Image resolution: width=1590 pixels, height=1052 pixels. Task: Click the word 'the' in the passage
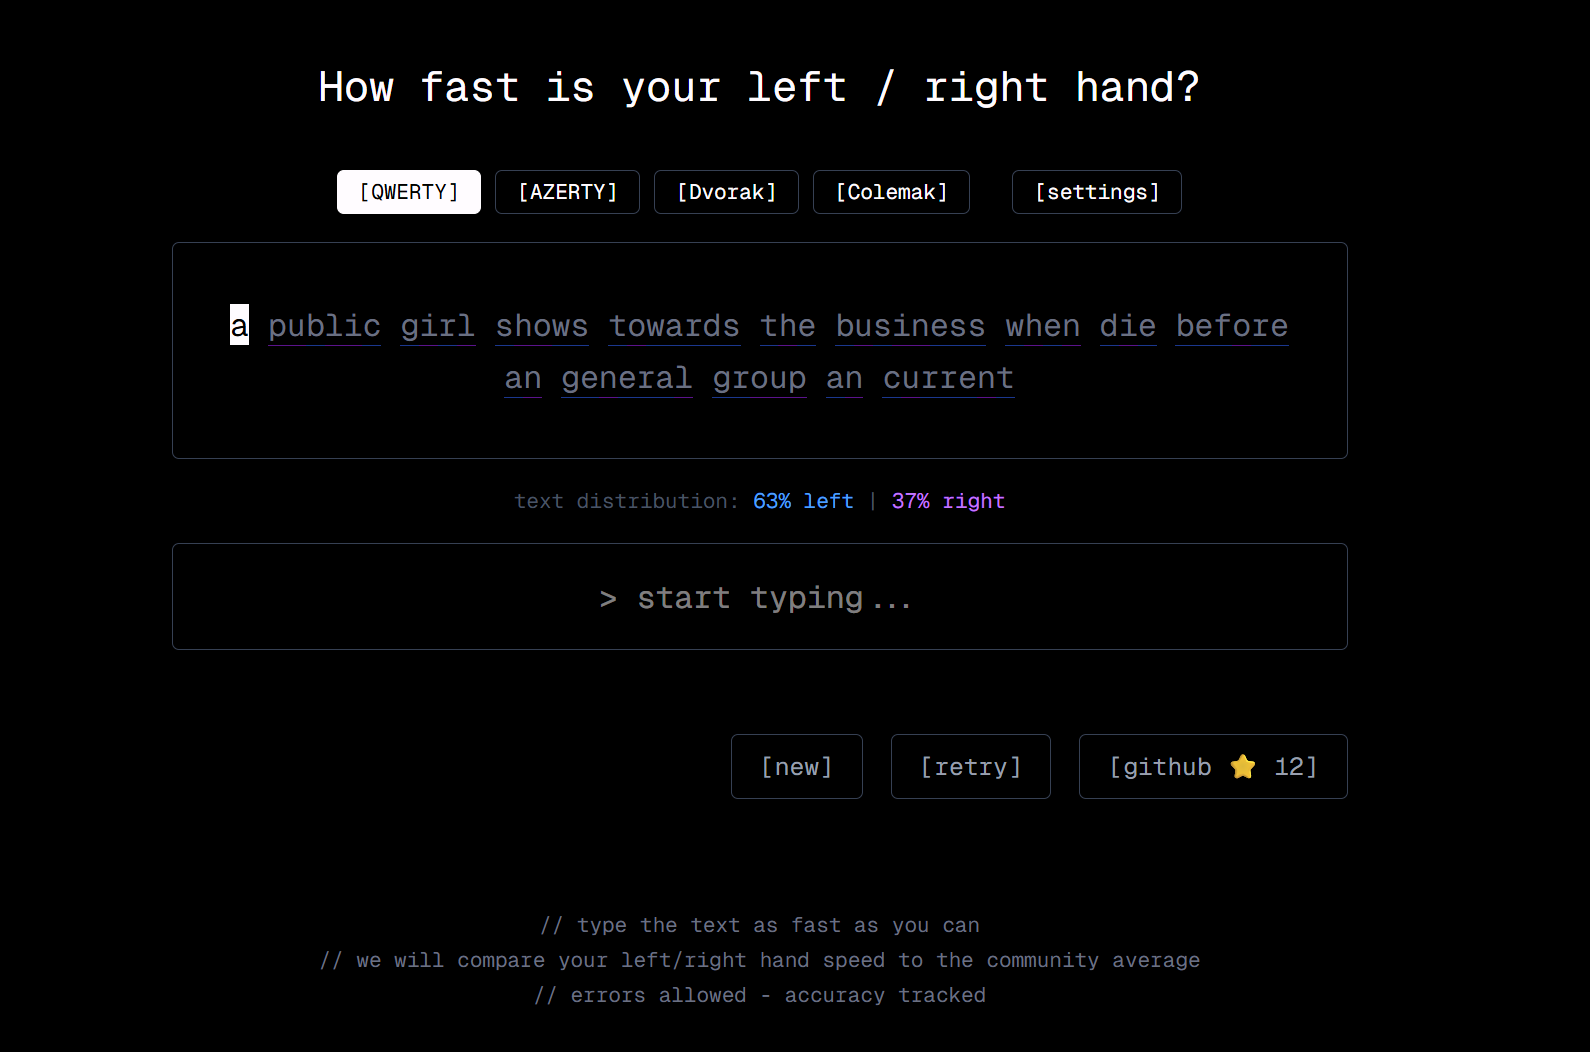[x=788, y=326]
